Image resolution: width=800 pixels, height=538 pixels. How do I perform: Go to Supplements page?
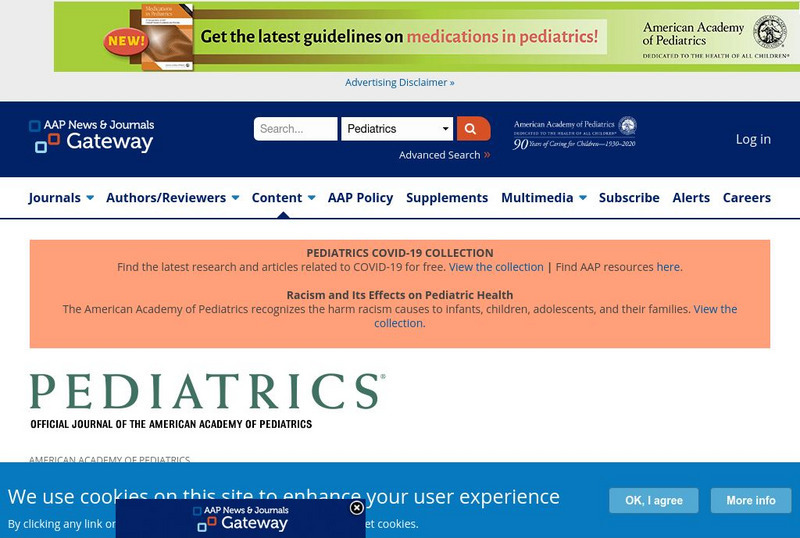[447, 198]
